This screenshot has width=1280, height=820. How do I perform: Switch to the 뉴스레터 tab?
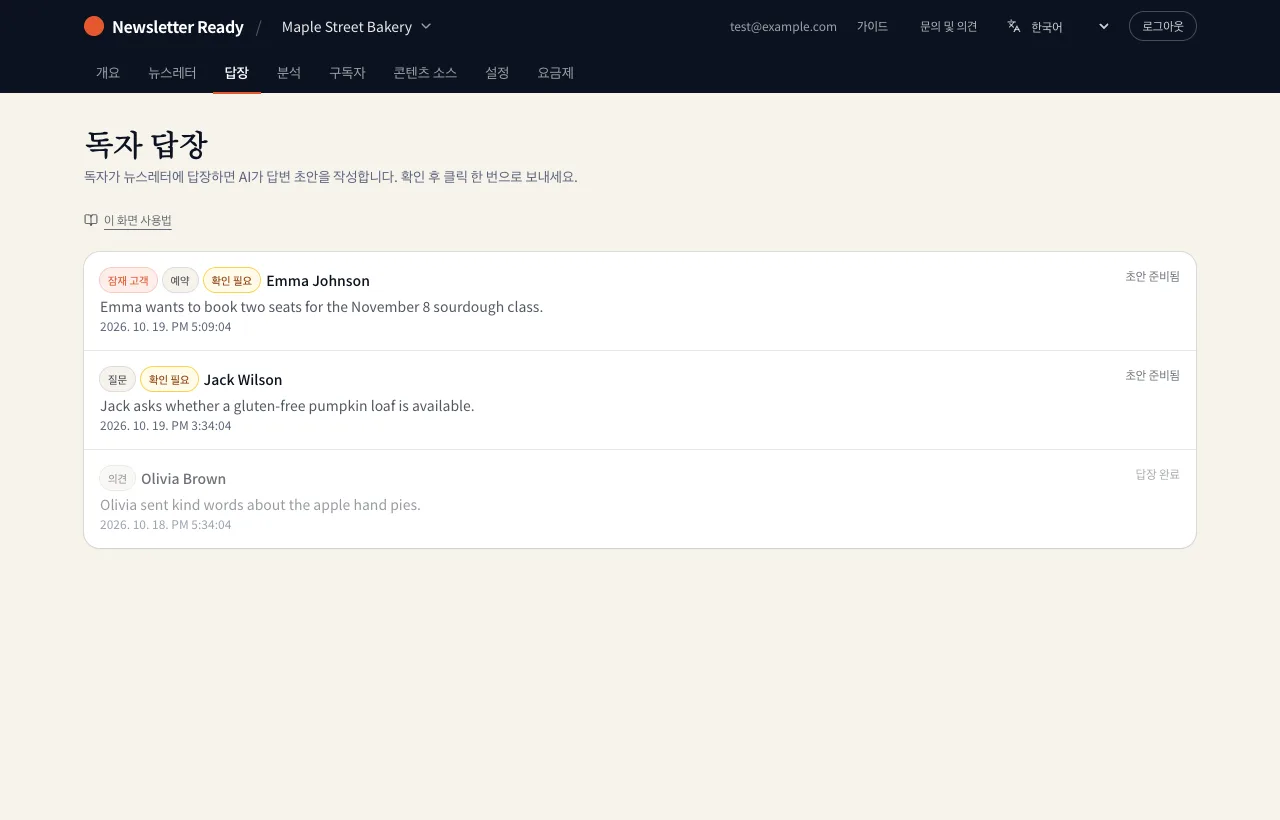tap(172, 73)
